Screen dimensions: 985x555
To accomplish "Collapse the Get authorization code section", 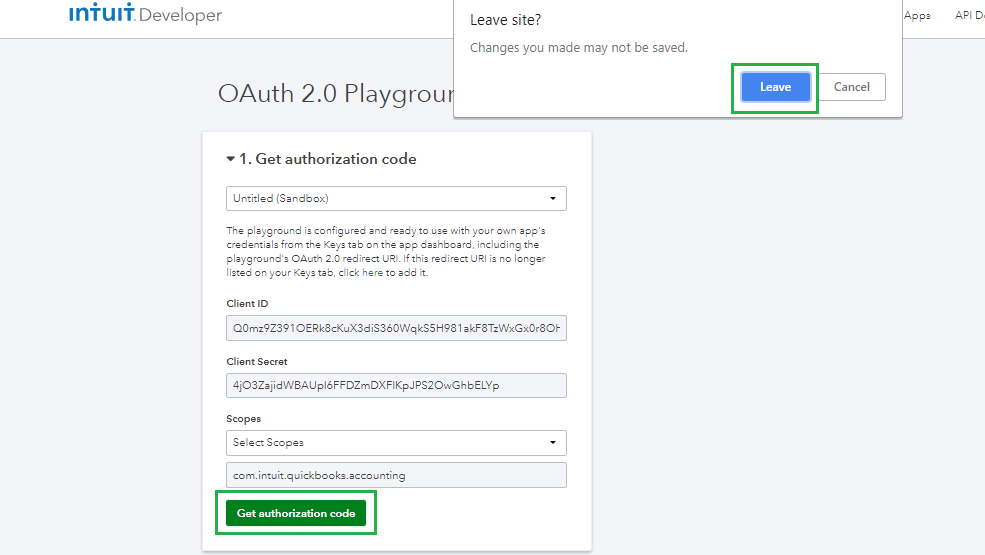I will click(231, 159).
